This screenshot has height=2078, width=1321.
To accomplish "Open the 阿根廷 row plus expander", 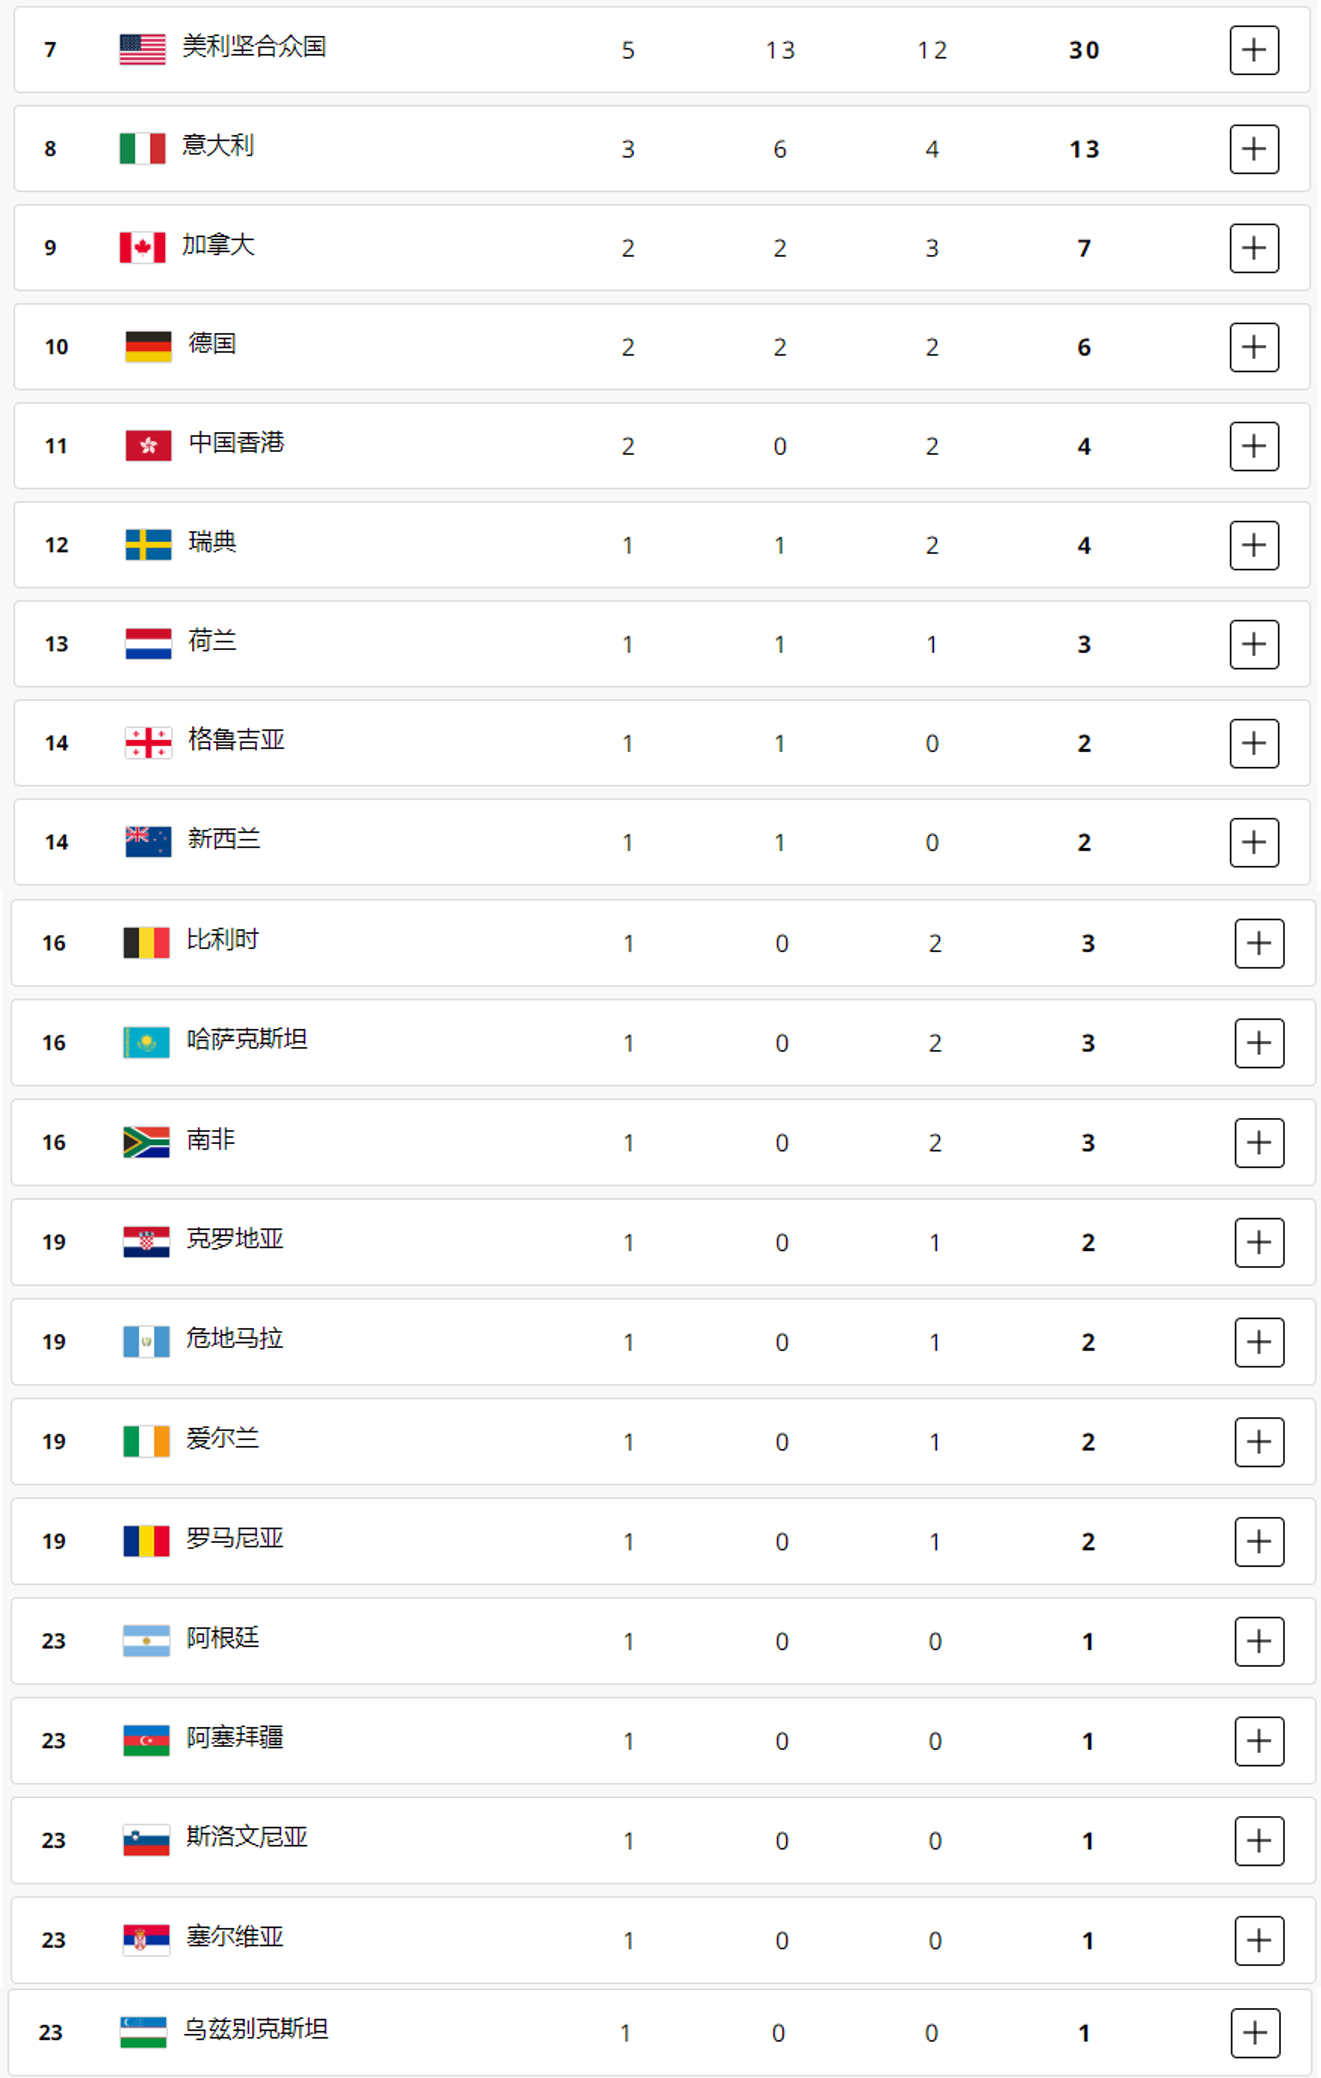I will [1259, 1641].
